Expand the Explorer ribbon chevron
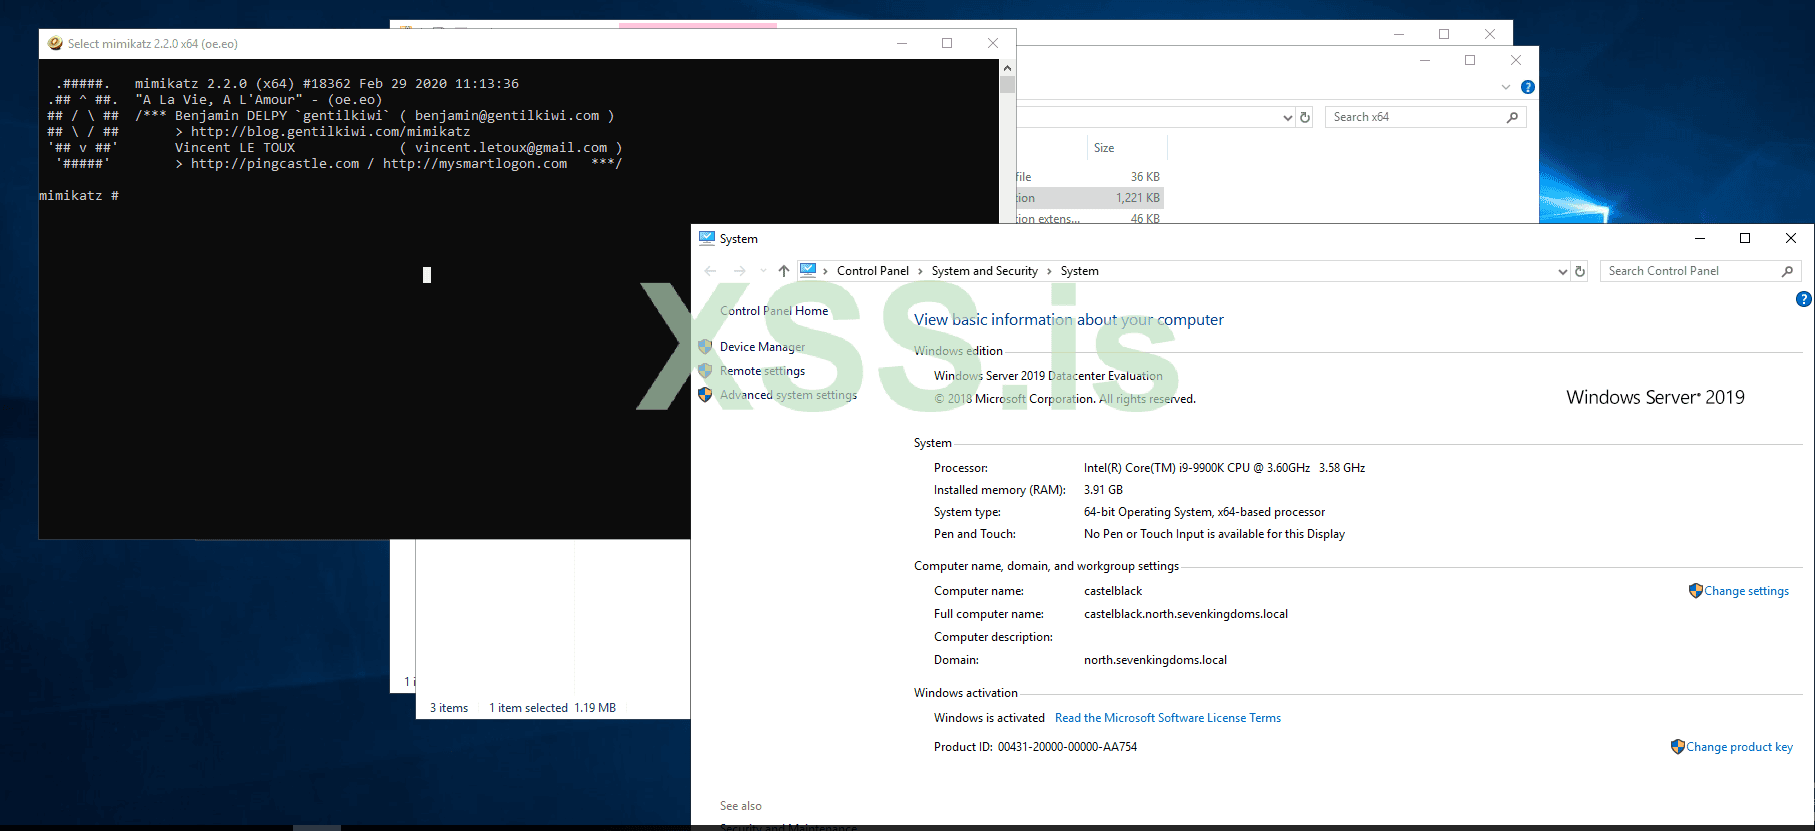 click(1506, 87)
